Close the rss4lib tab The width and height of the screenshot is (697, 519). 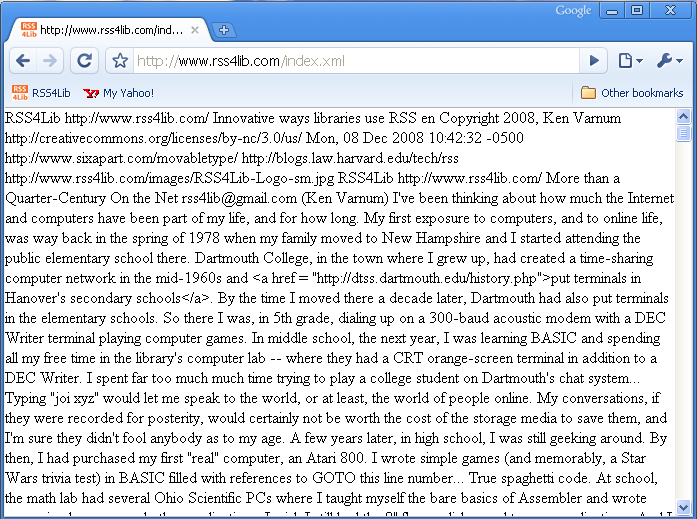click(x=195, y=30)
